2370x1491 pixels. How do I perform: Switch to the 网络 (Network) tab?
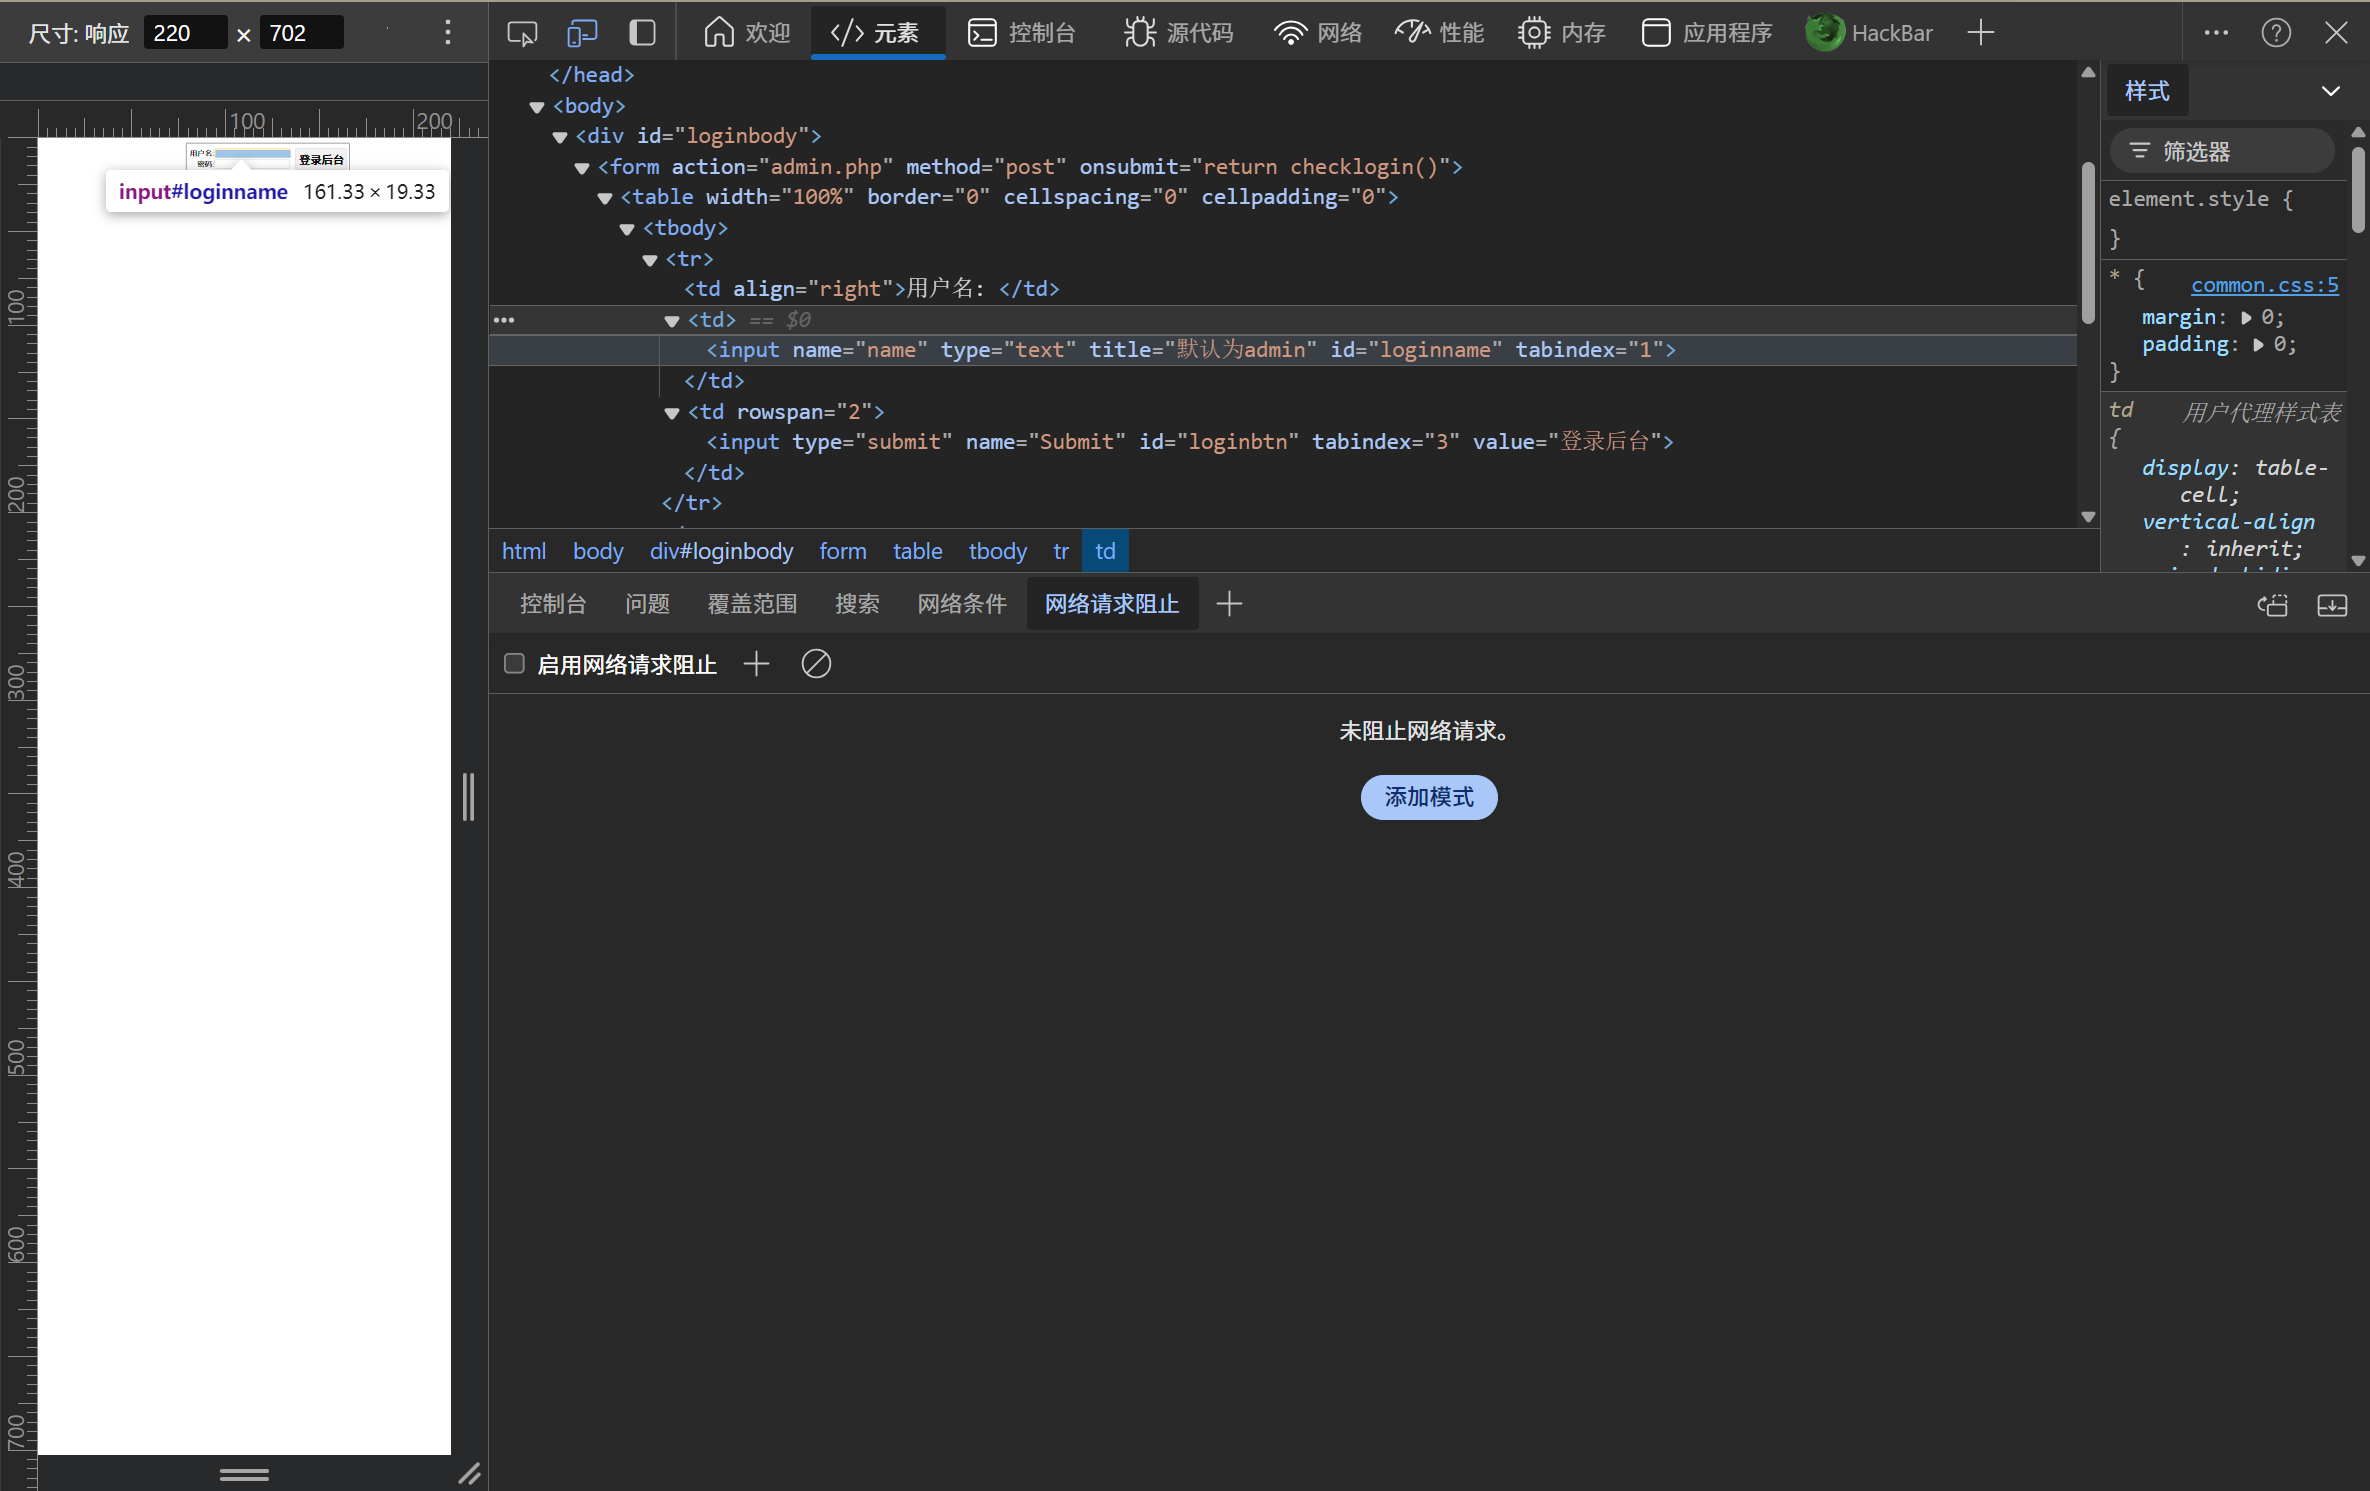pos(1318,33)
